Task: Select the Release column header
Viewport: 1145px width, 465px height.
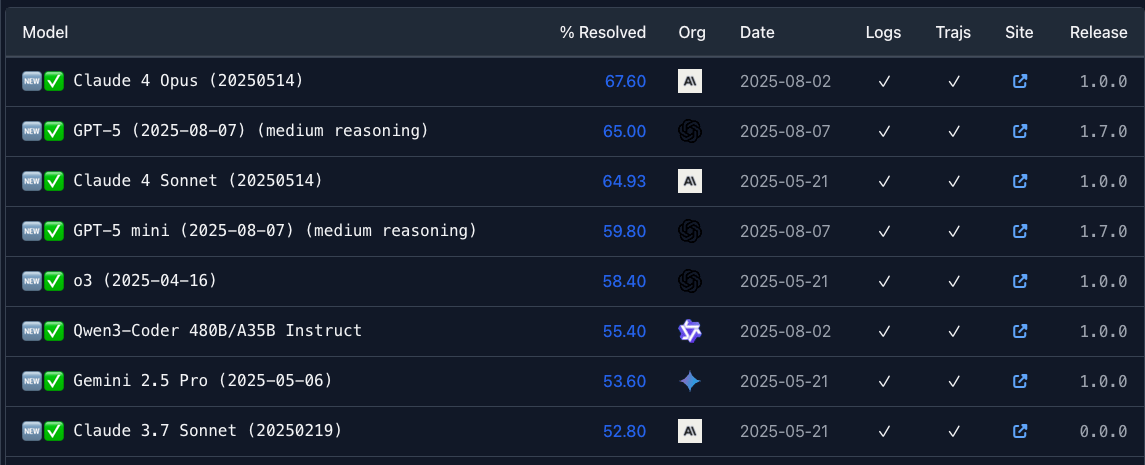Action: [x=1098, y=32]
